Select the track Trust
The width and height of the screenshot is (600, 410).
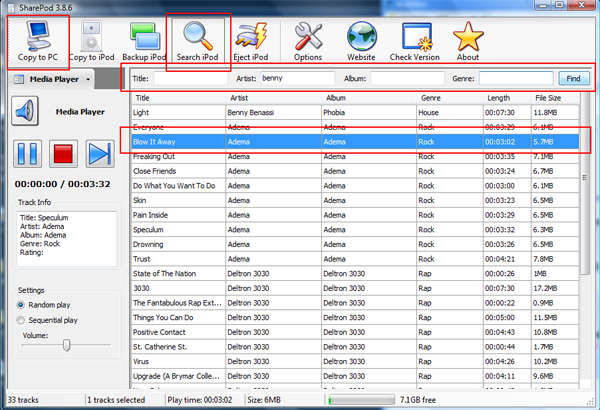pos(355,259)
